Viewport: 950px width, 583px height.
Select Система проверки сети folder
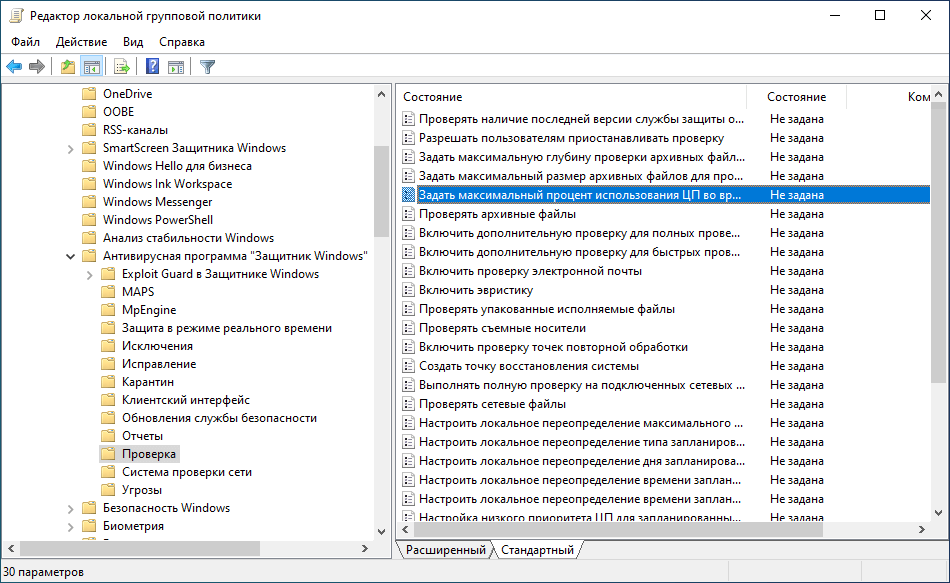click(x=187, y=471)
